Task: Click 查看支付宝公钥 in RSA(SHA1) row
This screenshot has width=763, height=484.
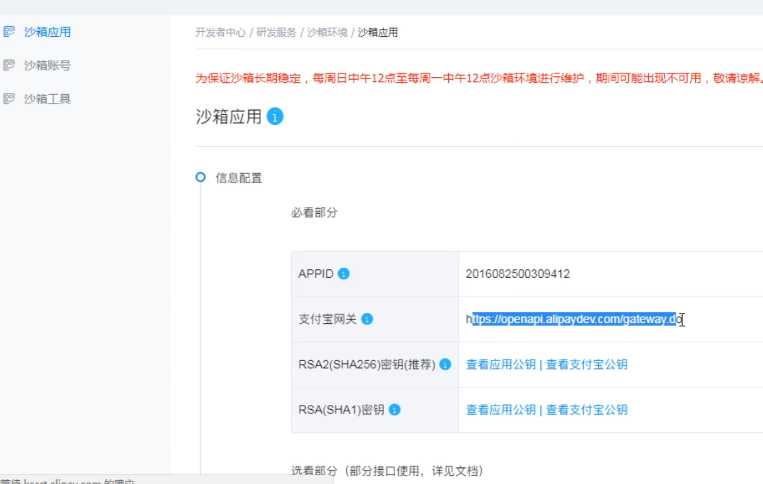Action: pyautogui.click(x=586, y=410)
